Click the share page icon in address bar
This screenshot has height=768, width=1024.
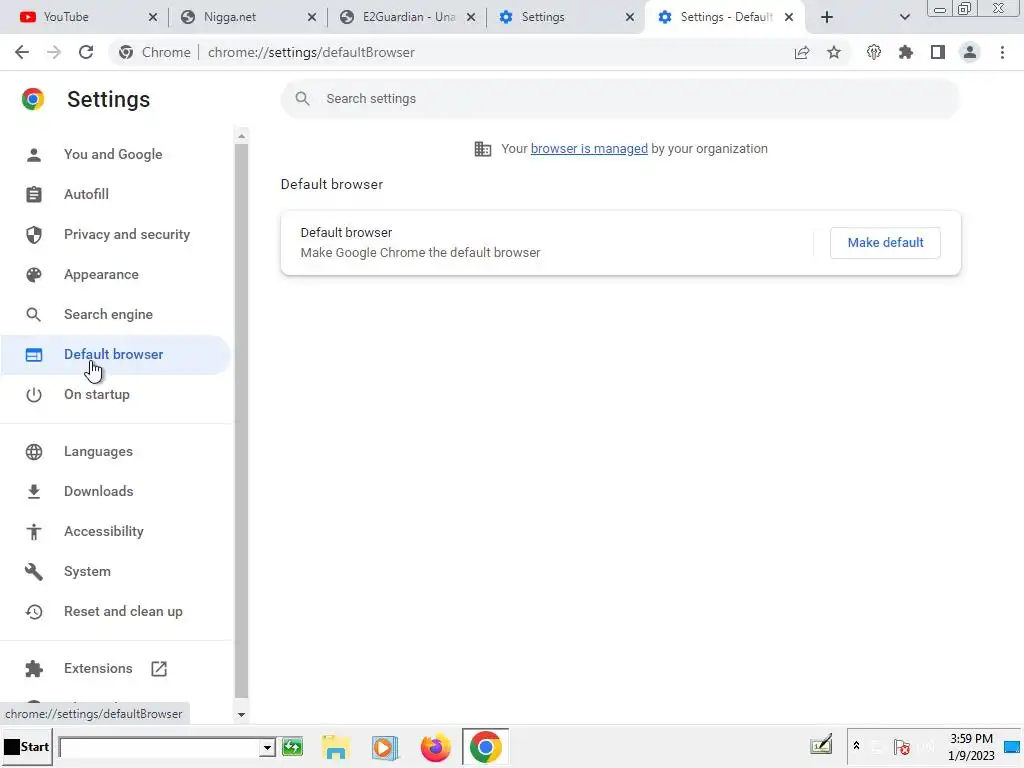[802, 52]
